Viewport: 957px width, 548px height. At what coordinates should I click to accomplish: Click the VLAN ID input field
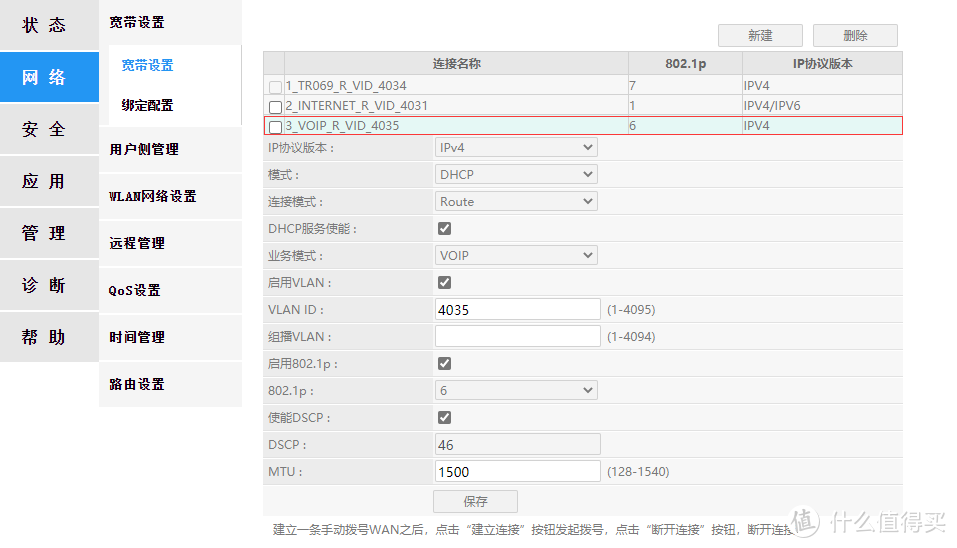[x=518, y=309]
